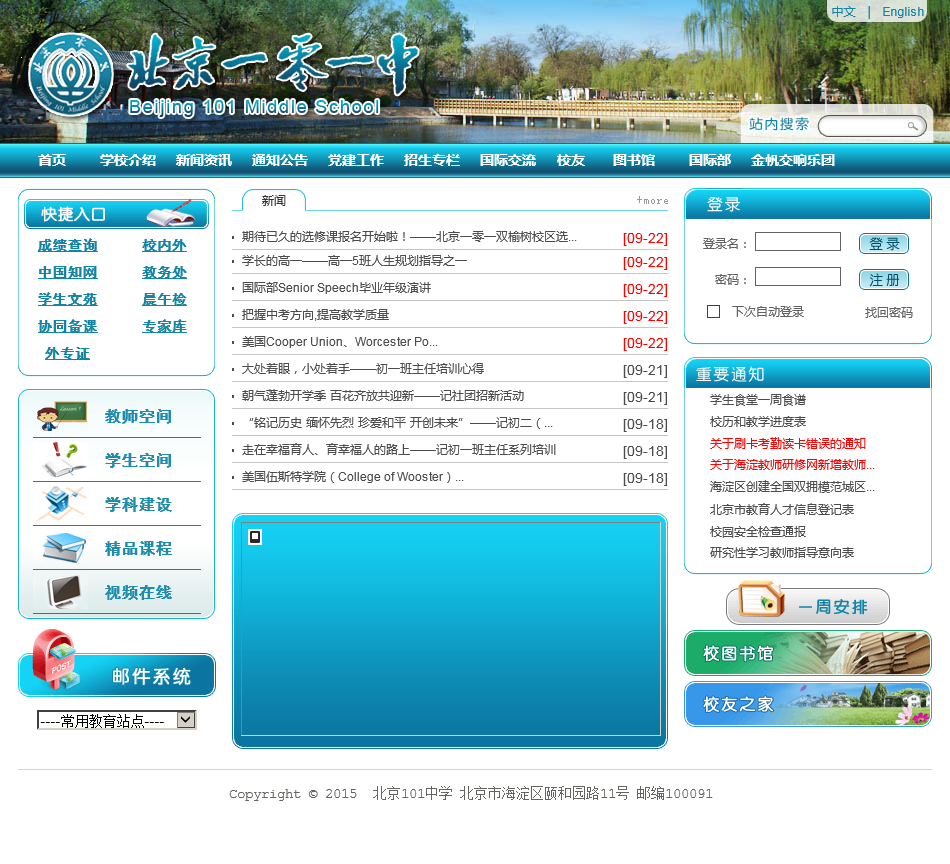
Task: Click the broken media placeholder icon in blue panel
Action: 255,537
